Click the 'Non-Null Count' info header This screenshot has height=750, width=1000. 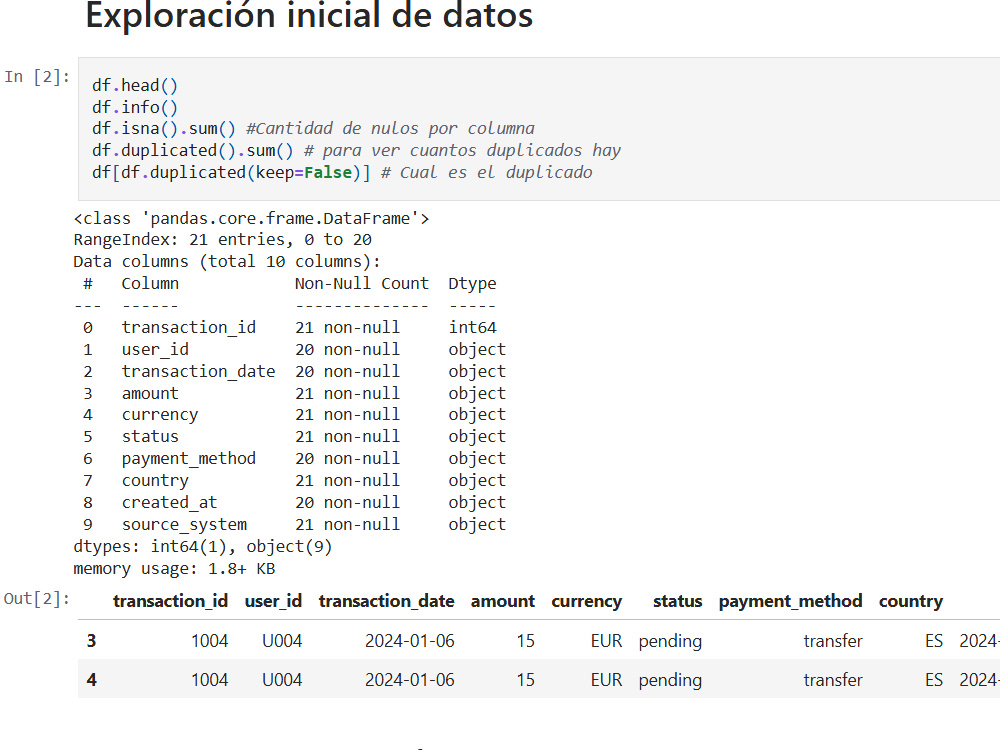point(362,284)
